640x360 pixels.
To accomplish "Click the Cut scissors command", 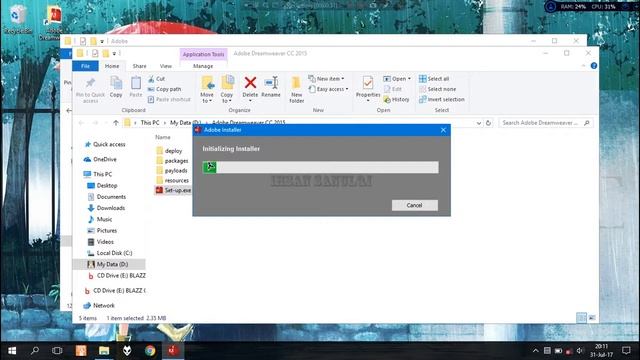I will click(156, 79).
